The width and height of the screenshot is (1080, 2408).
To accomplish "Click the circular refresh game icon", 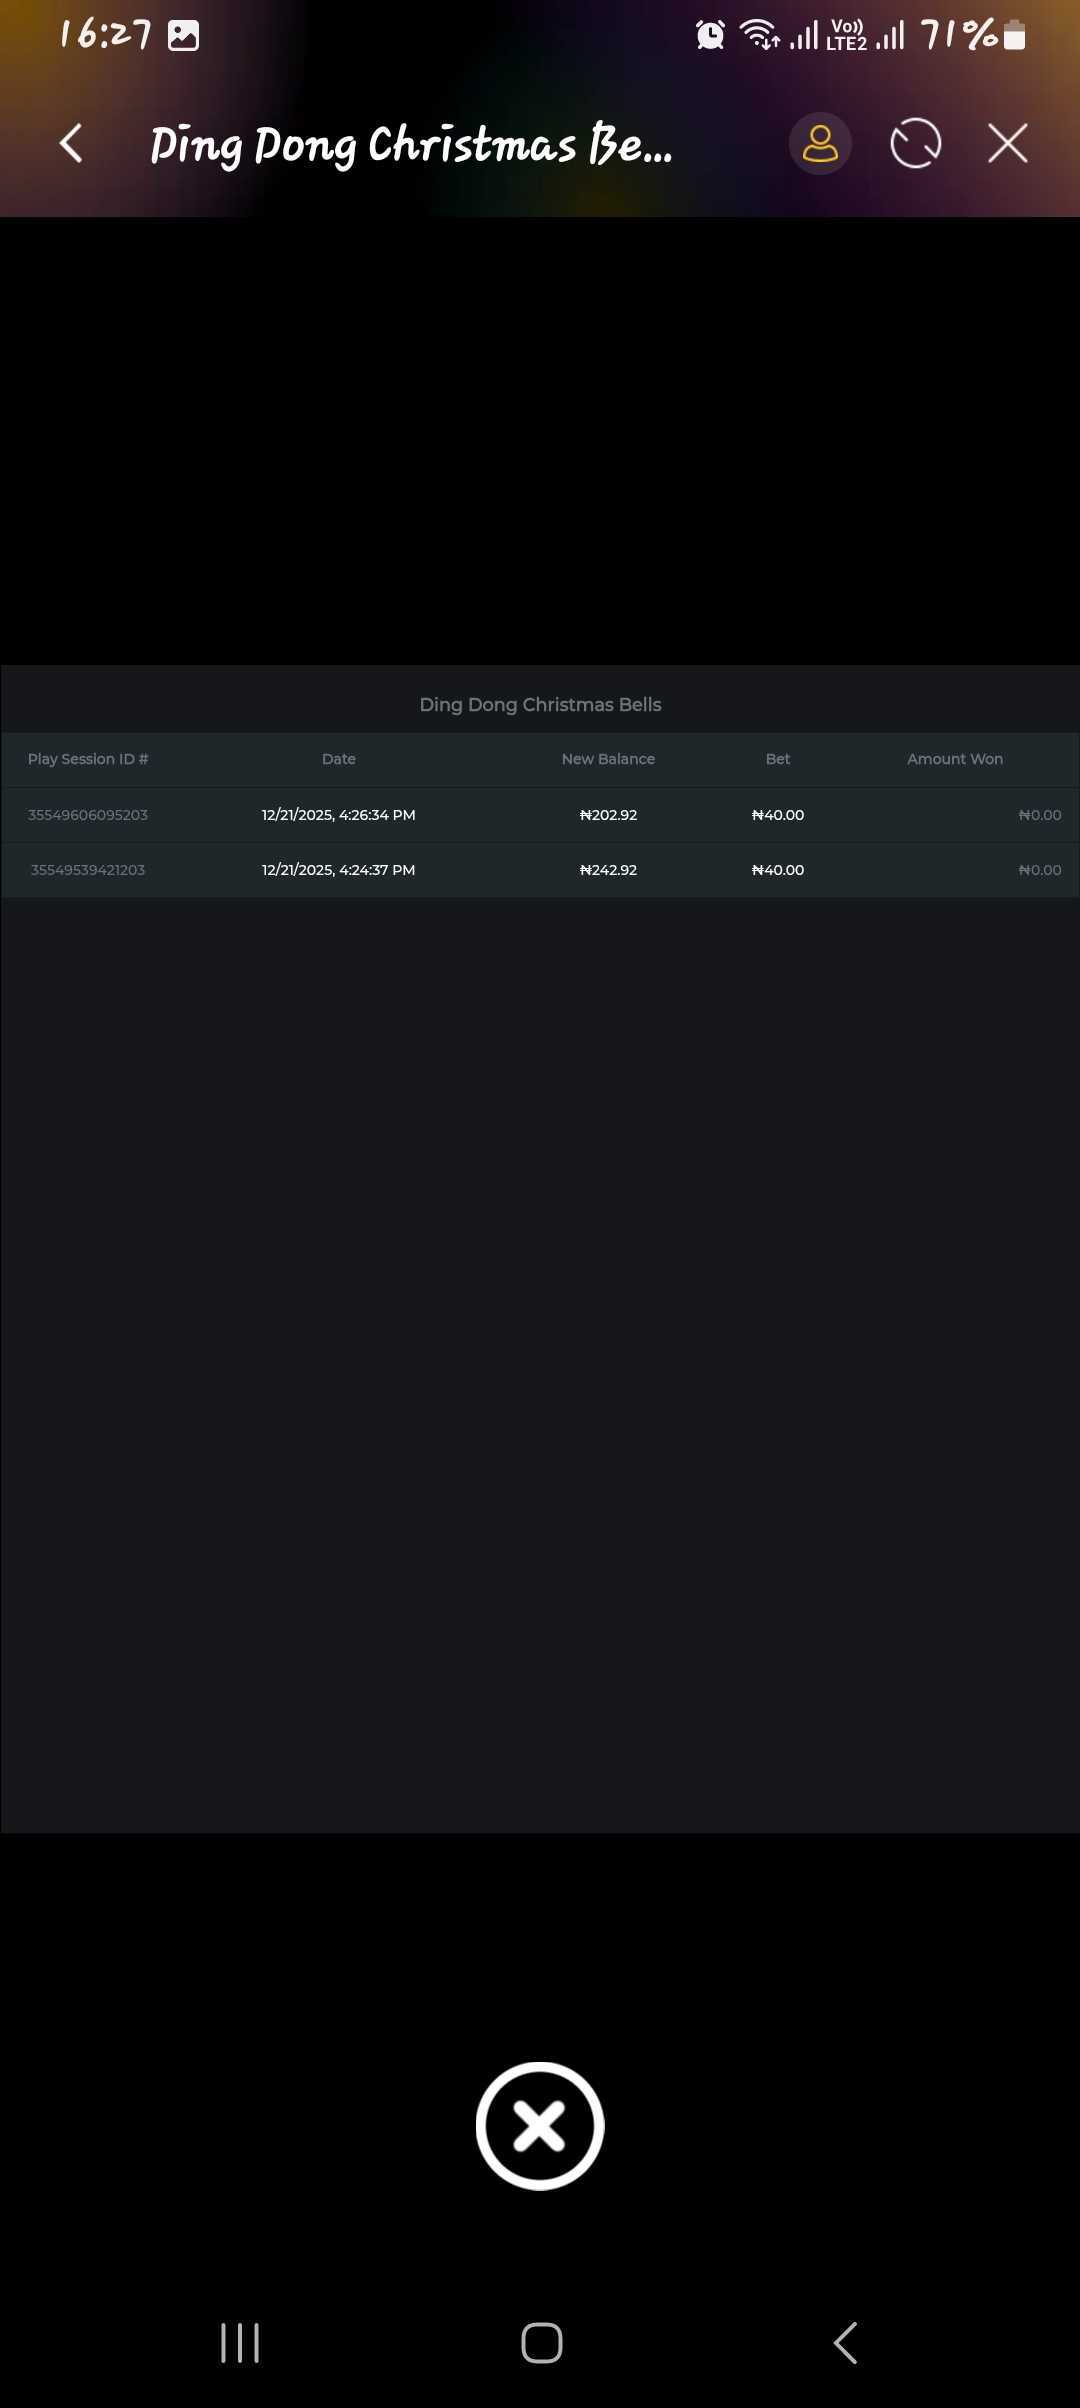I will click(x=915, y=144).
